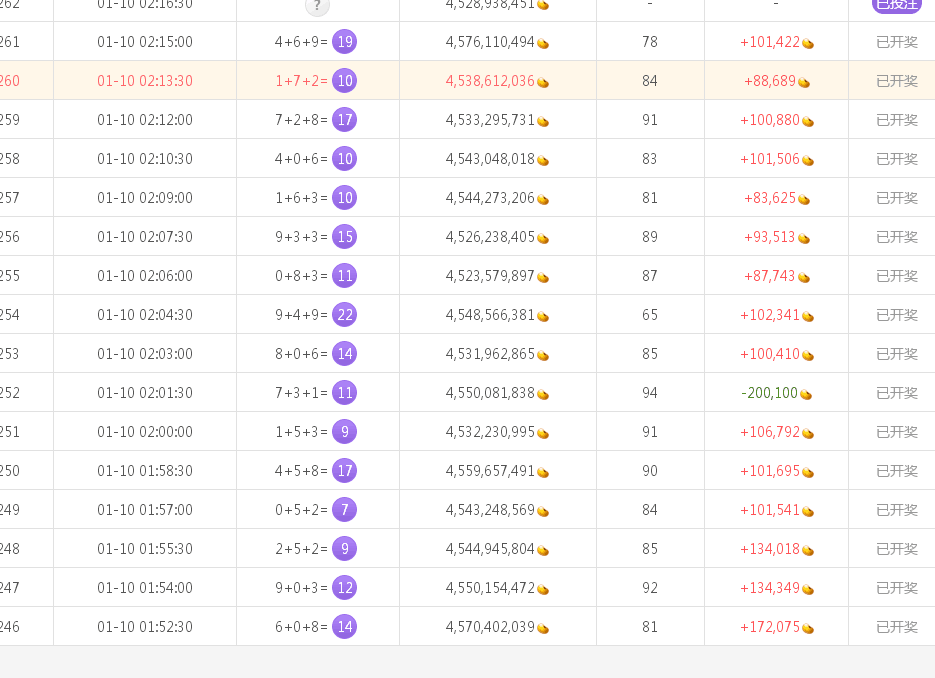Click the result ball 11 in the 02:01:30 row

pos(345,392)
